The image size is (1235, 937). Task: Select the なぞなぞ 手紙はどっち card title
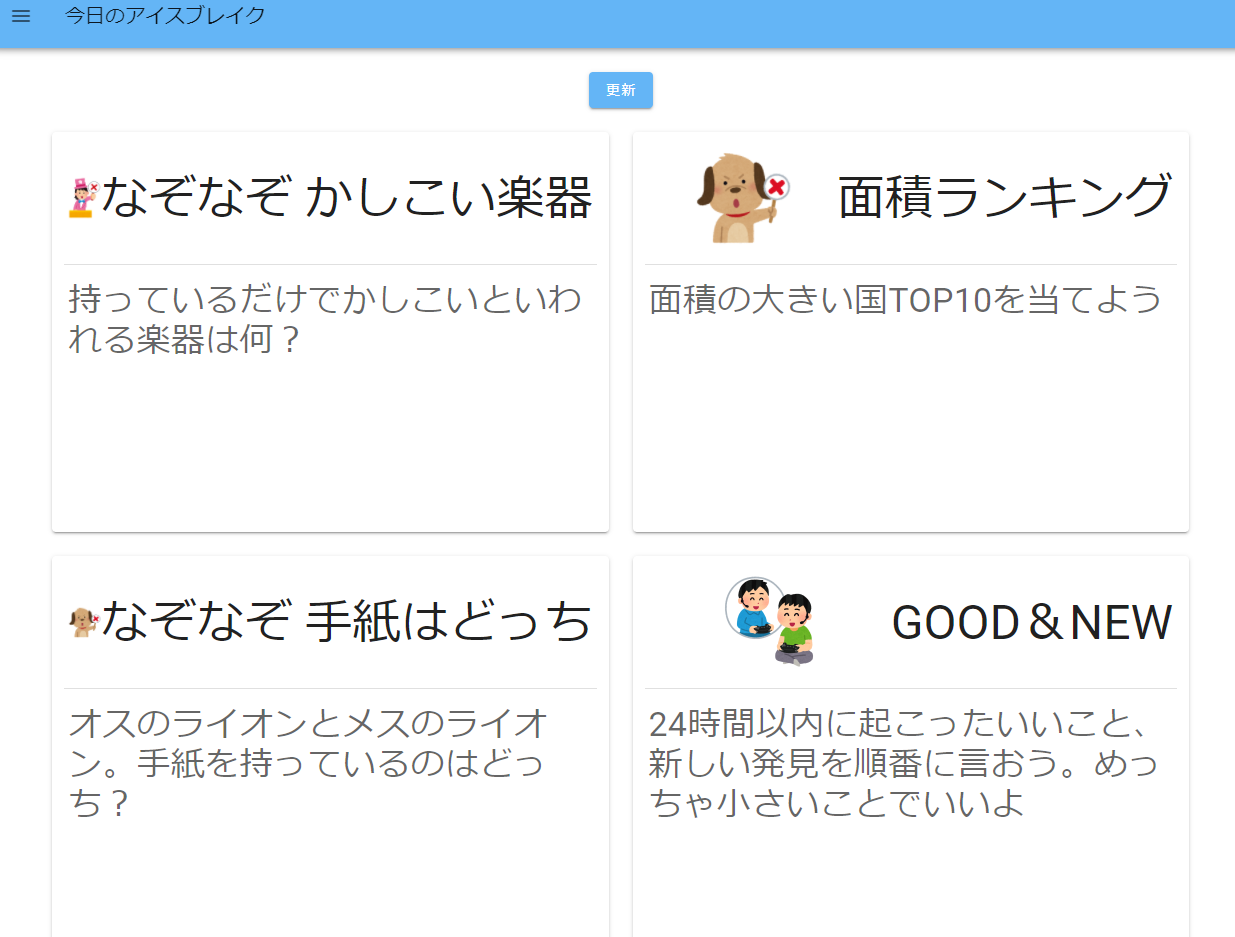[346, 621]
